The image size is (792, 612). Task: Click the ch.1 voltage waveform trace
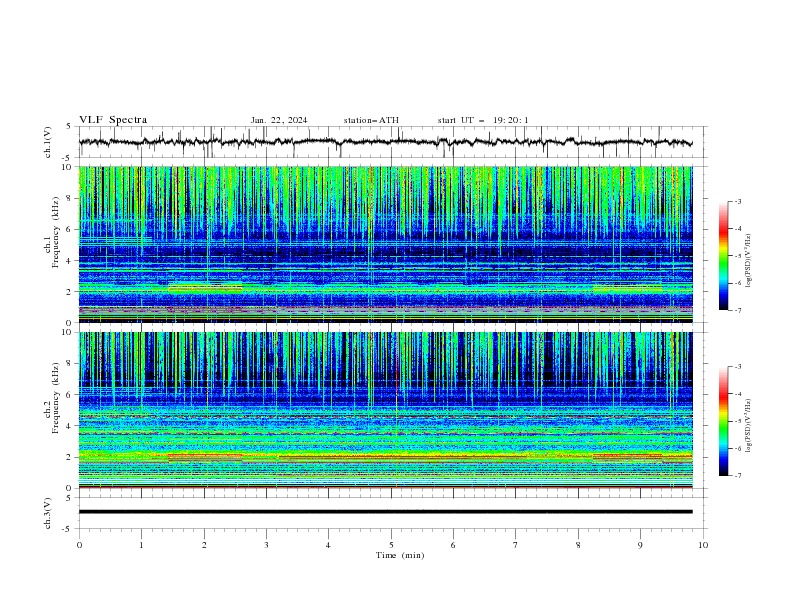[x=385, y=142]
